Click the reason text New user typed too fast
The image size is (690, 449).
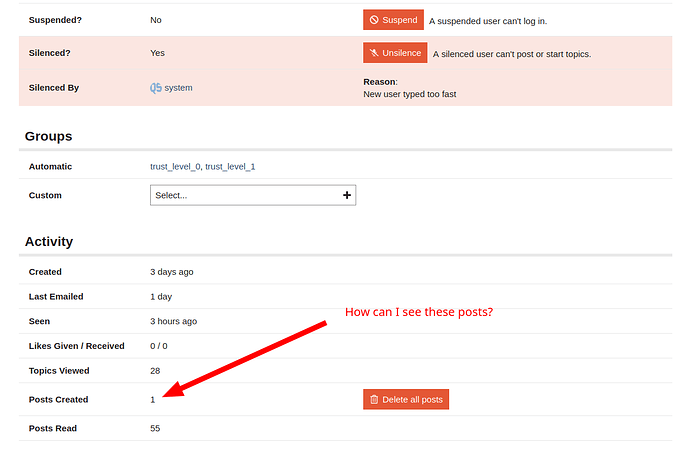tap(410, 94)
